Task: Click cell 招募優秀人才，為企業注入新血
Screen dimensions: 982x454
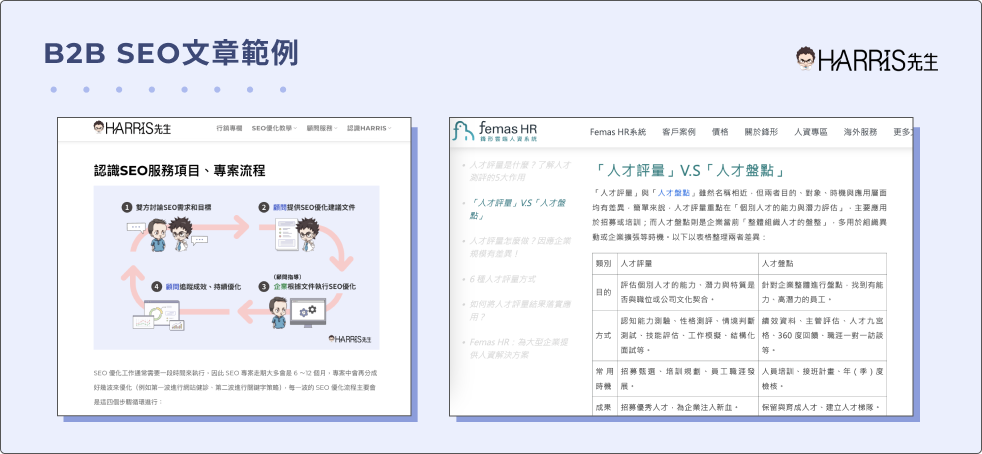Action: pos(686,407)
